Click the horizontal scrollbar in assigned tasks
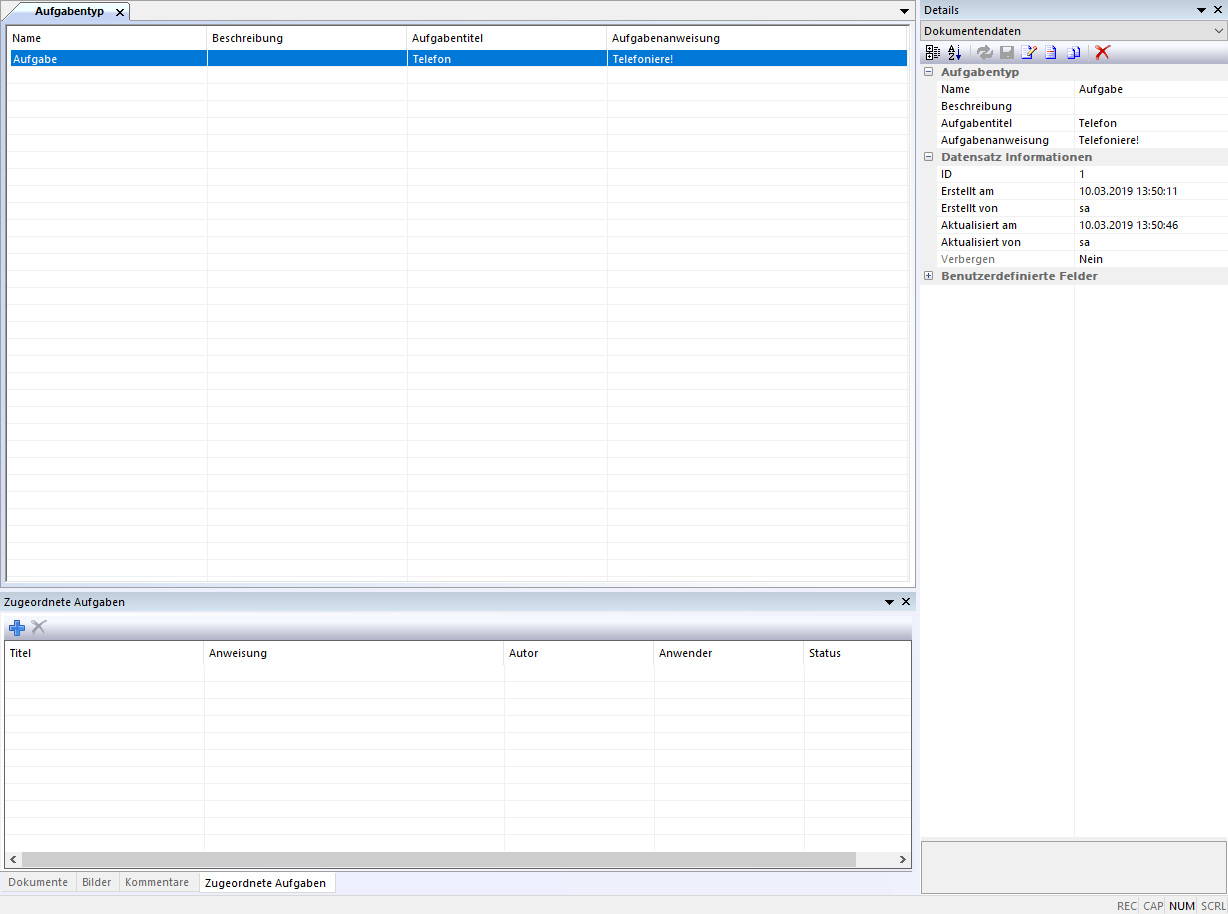1228x914 pixels. pyautogui.click(x=438, y=859)
